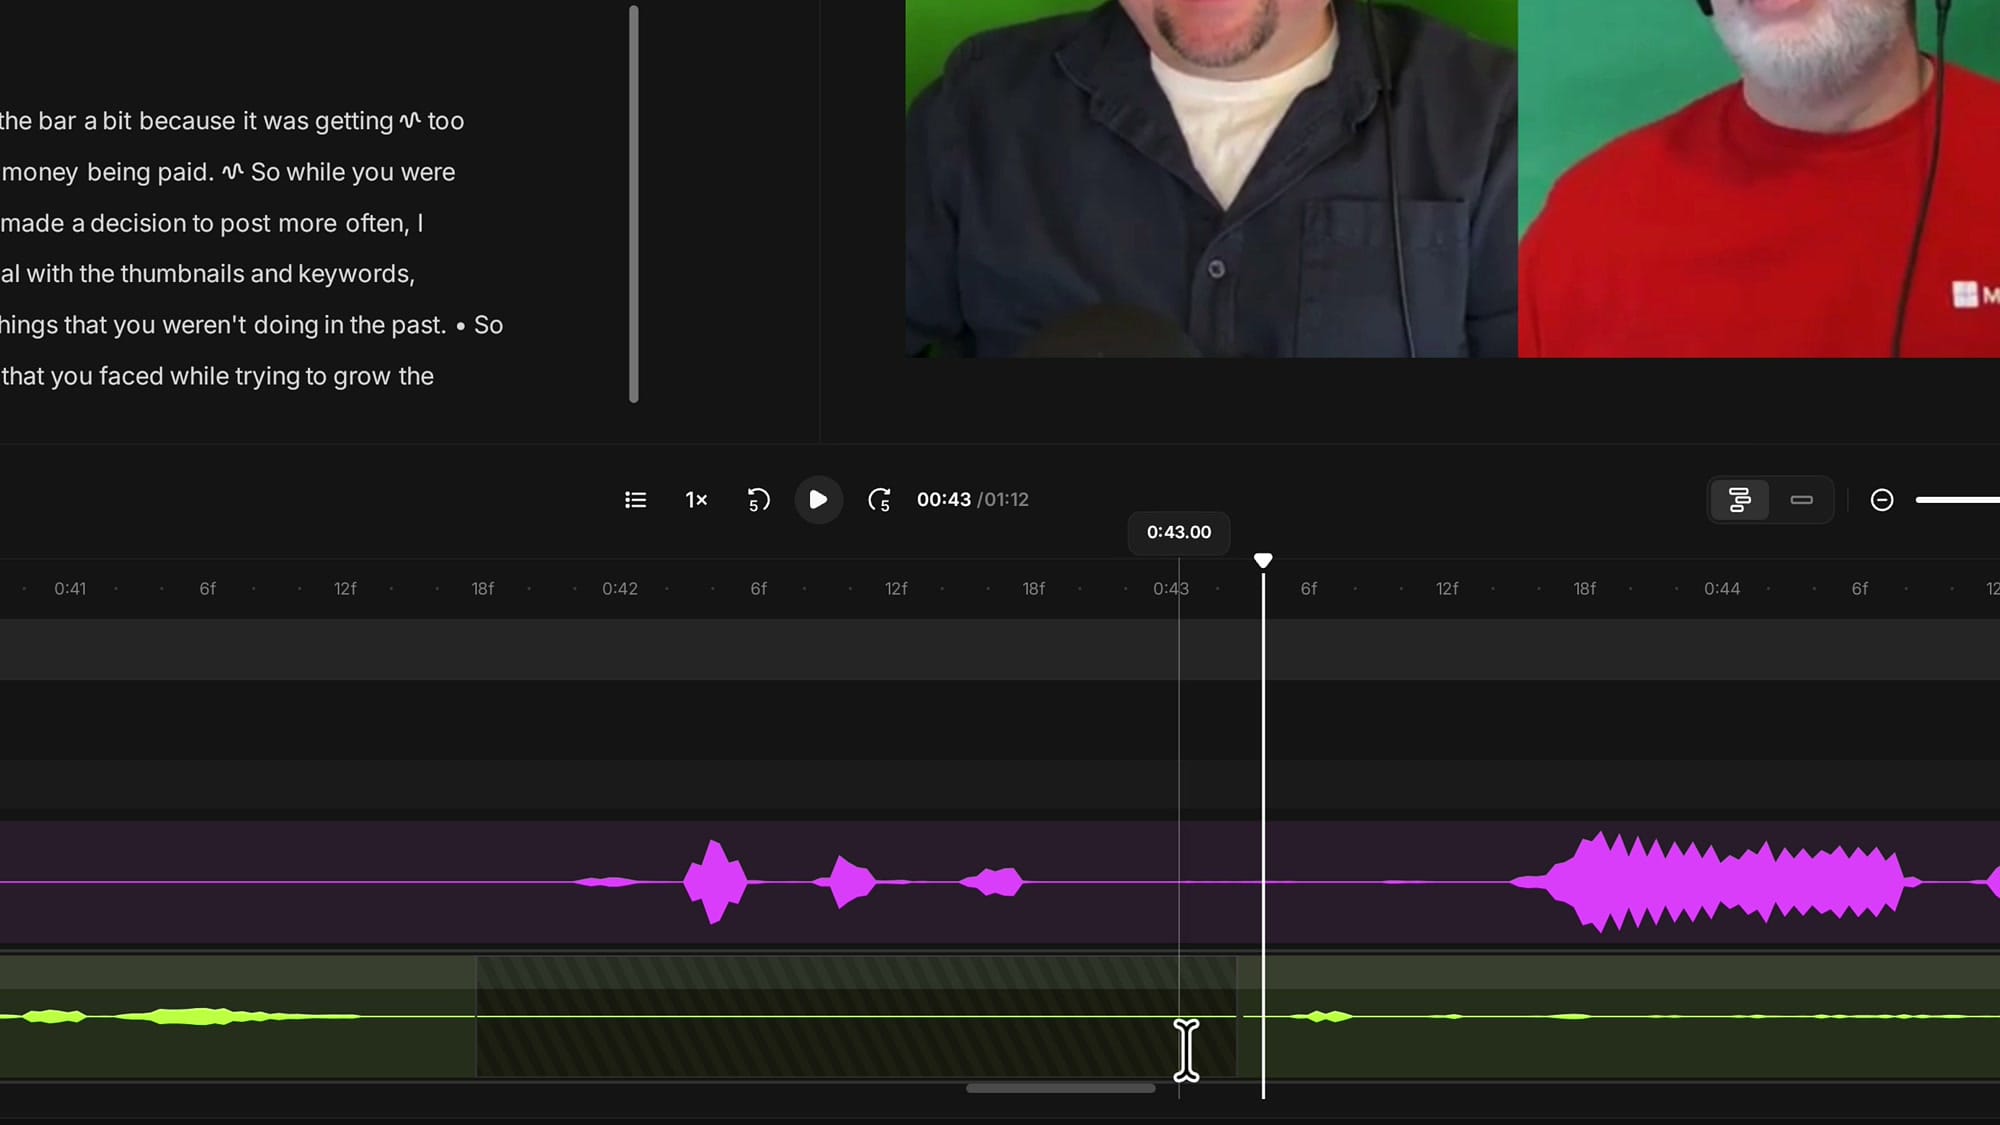Image resolution: width=2000 pixels, height=1125 pixels.
Task: Click the filler-word squiggle icon before "too"
Action: pyautogui.click(x=410, y=121)
